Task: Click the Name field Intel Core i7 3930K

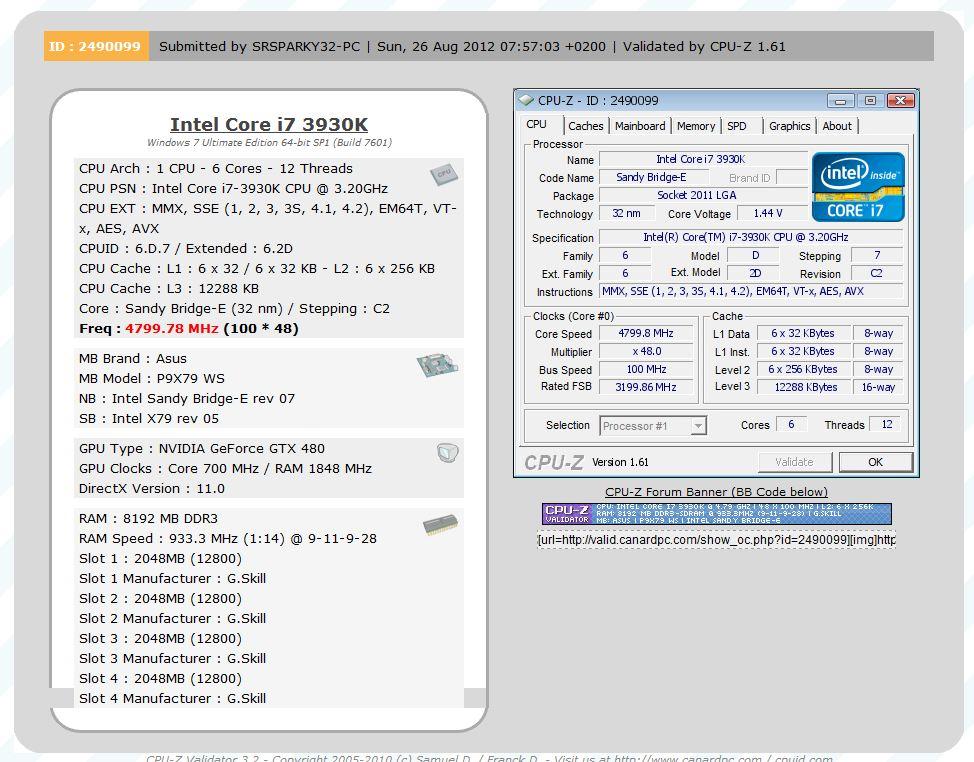Action: click(x=703, y=160)
